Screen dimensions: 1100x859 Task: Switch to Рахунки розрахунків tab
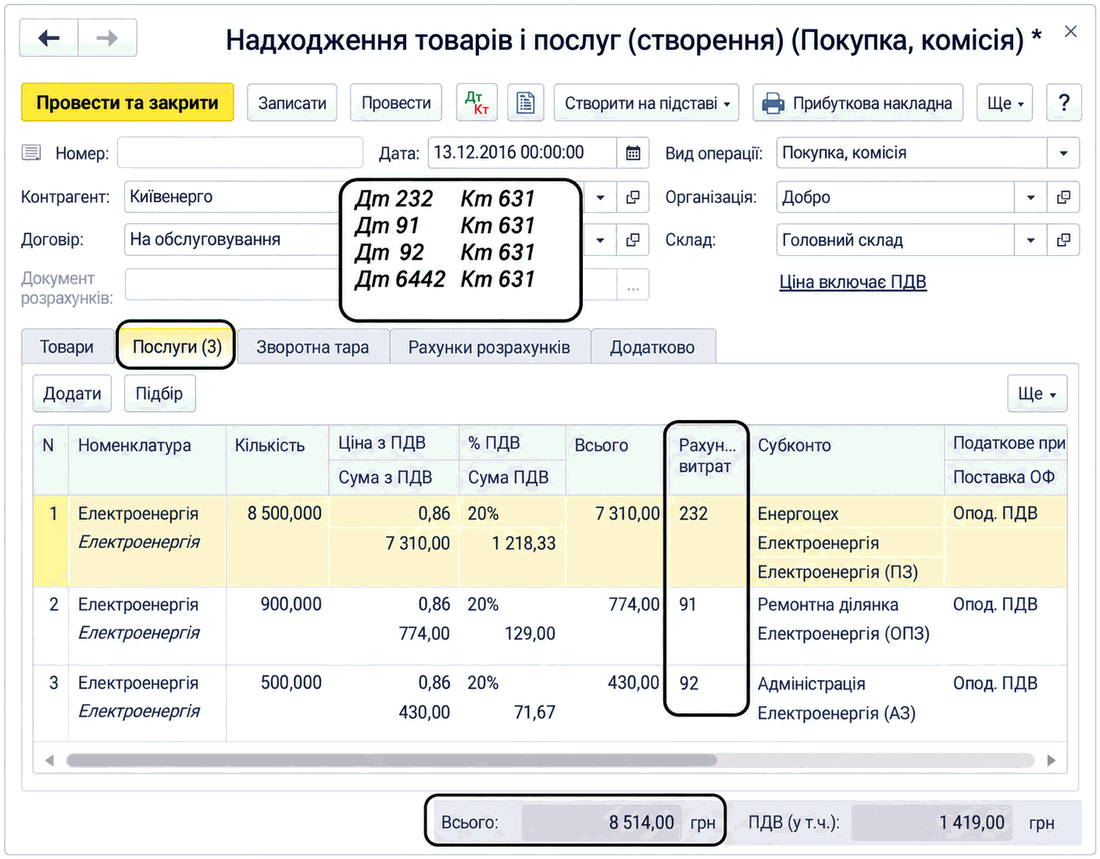point(489,347)
